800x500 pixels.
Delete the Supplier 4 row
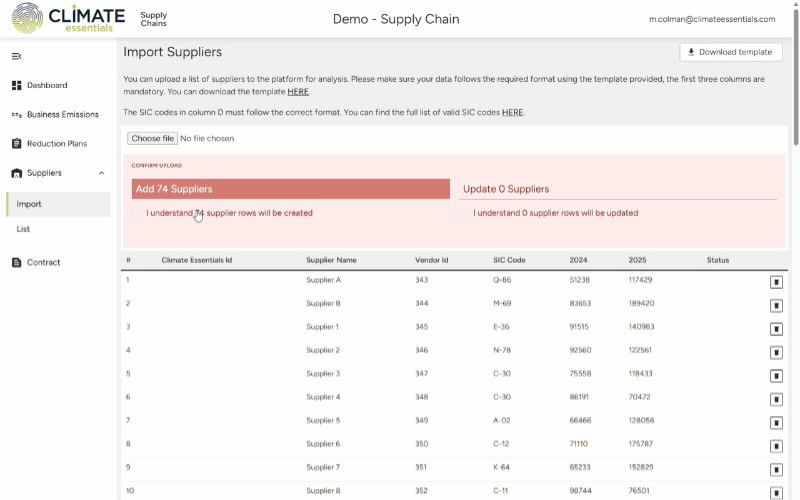[x=776, y=399]
